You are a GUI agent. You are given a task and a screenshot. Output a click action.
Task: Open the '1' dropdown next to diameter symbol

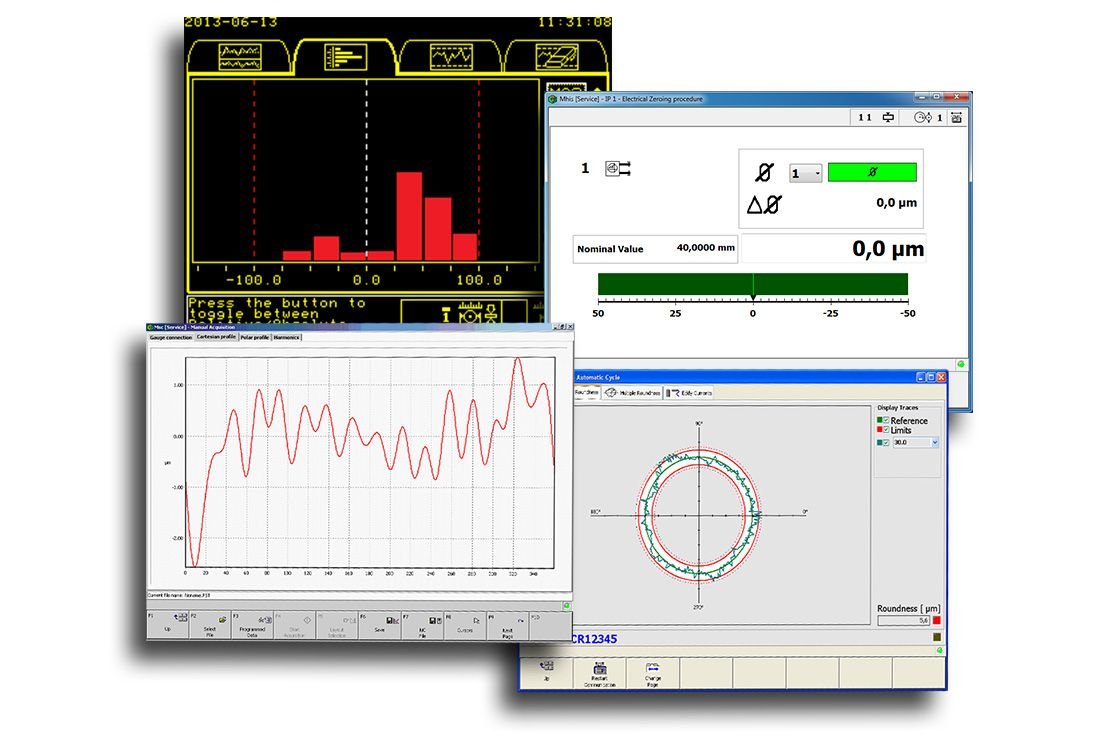(805, 173)
